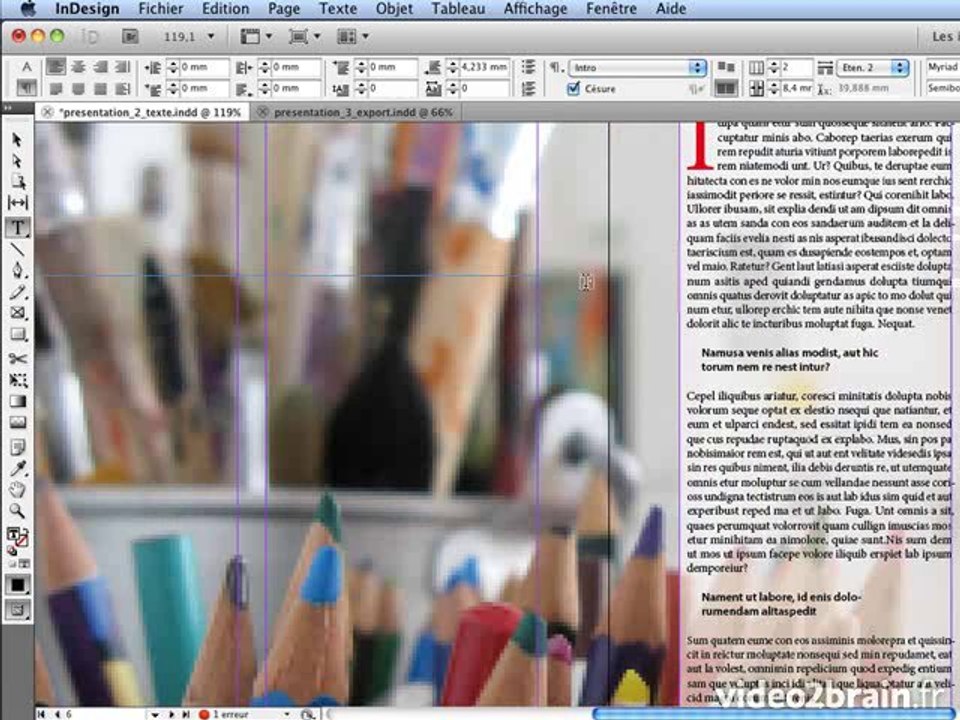960x720 pixels.
Task: Click the Myriad font family field
Action: (942, 67)
